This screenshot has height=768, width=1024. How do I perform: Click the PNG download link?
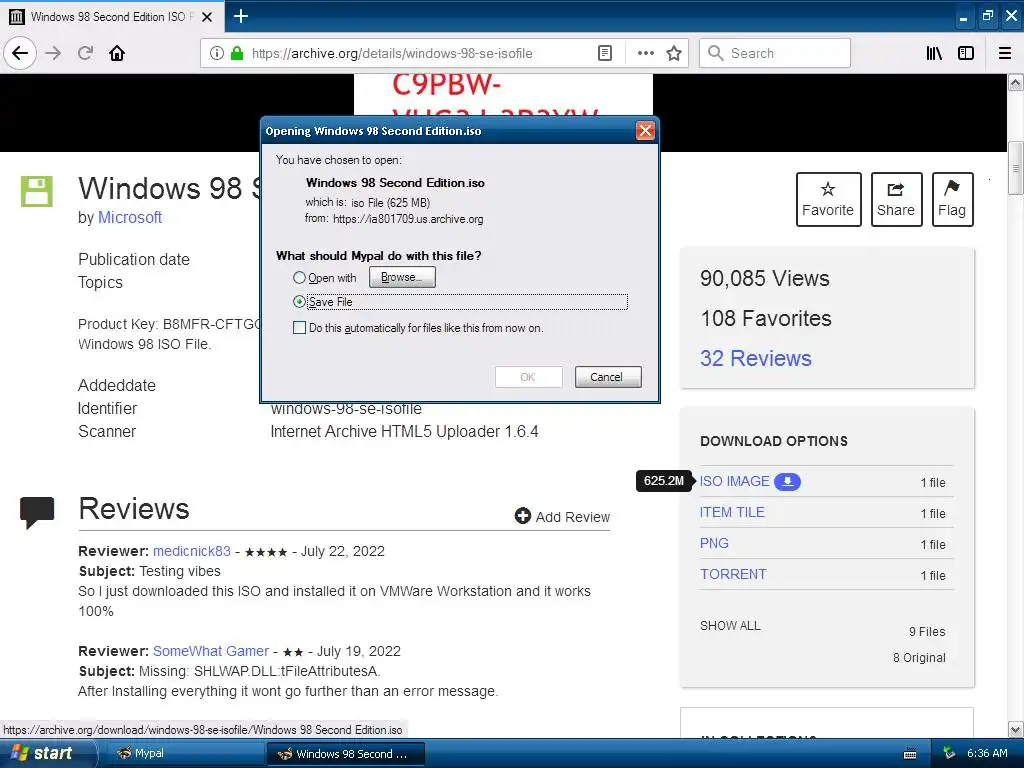click(714, 543)
